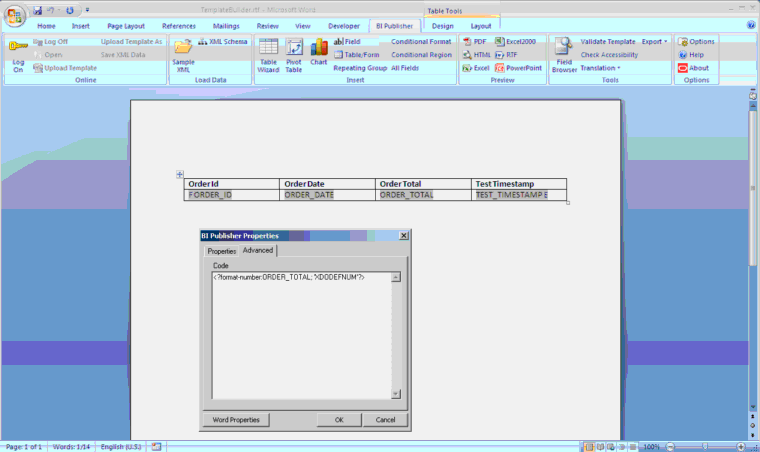
Task: Confirm dialog with OK button
Action: click(x=339, y=420)
